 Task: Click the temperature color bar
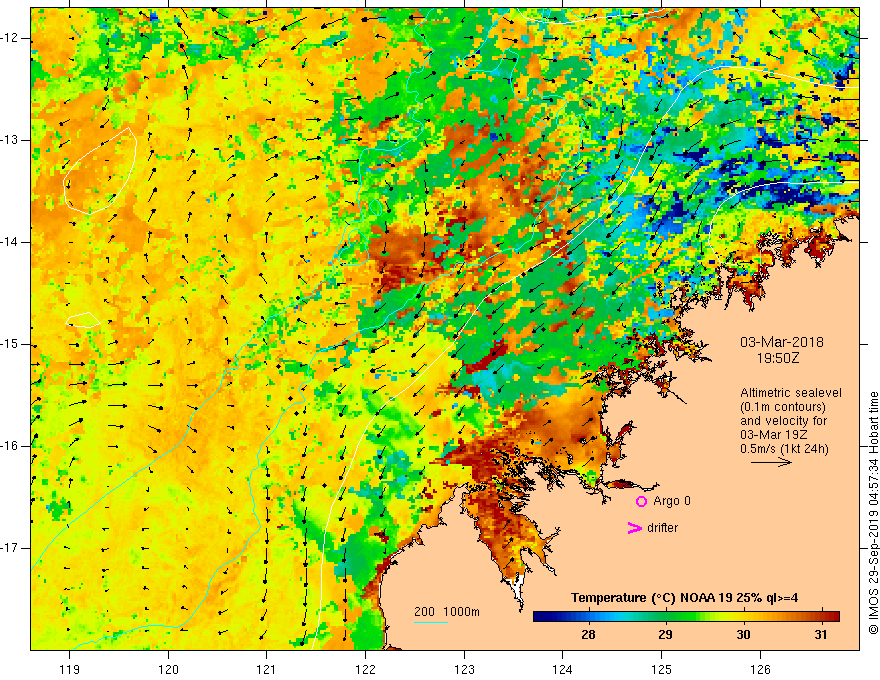[686, 616]
